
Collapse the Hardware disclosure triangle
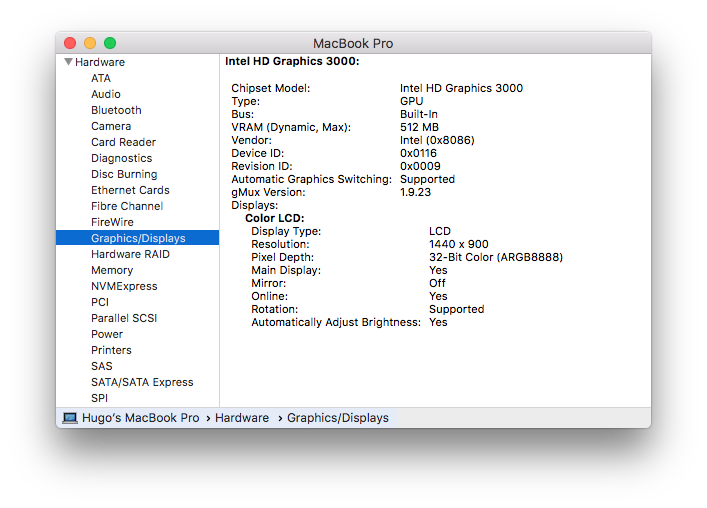(x=68, y=62)
